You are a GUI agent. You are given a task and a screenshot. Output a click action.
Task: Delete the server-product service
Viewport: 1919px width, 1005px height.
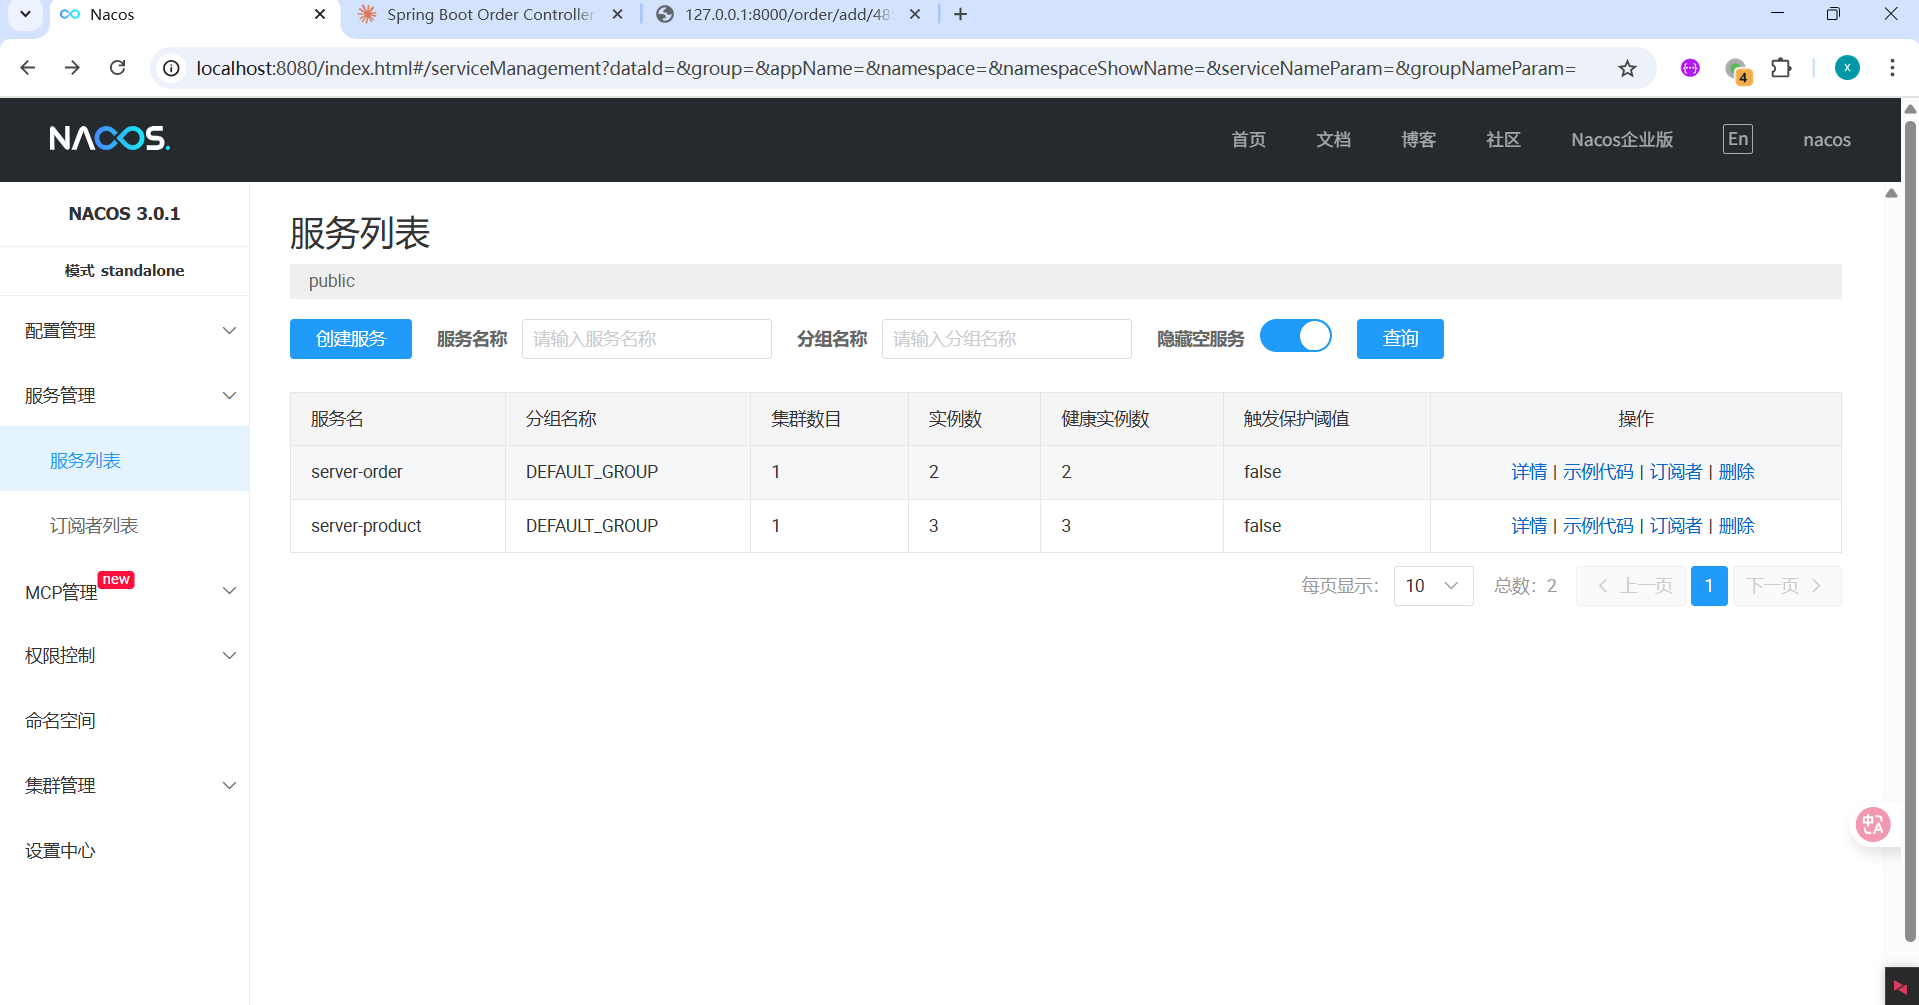point(1736,526)
